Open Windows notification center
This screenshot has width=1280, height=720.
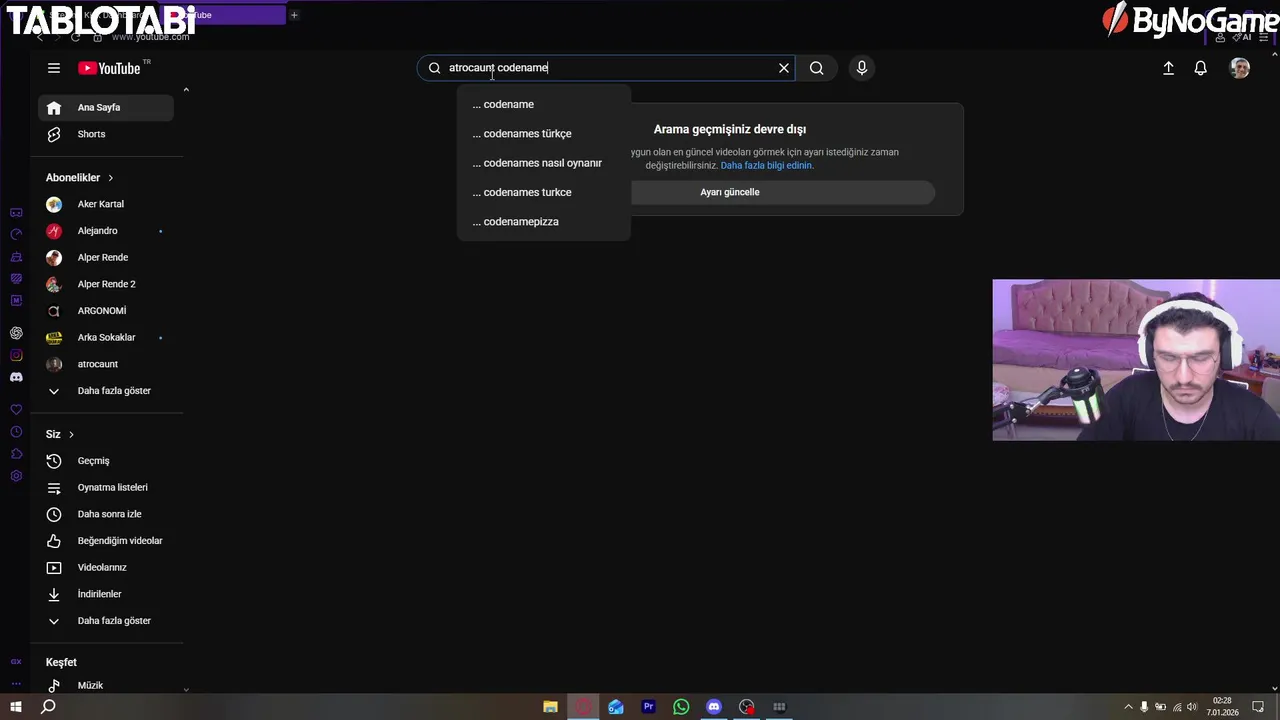(x=1258, y=707)
